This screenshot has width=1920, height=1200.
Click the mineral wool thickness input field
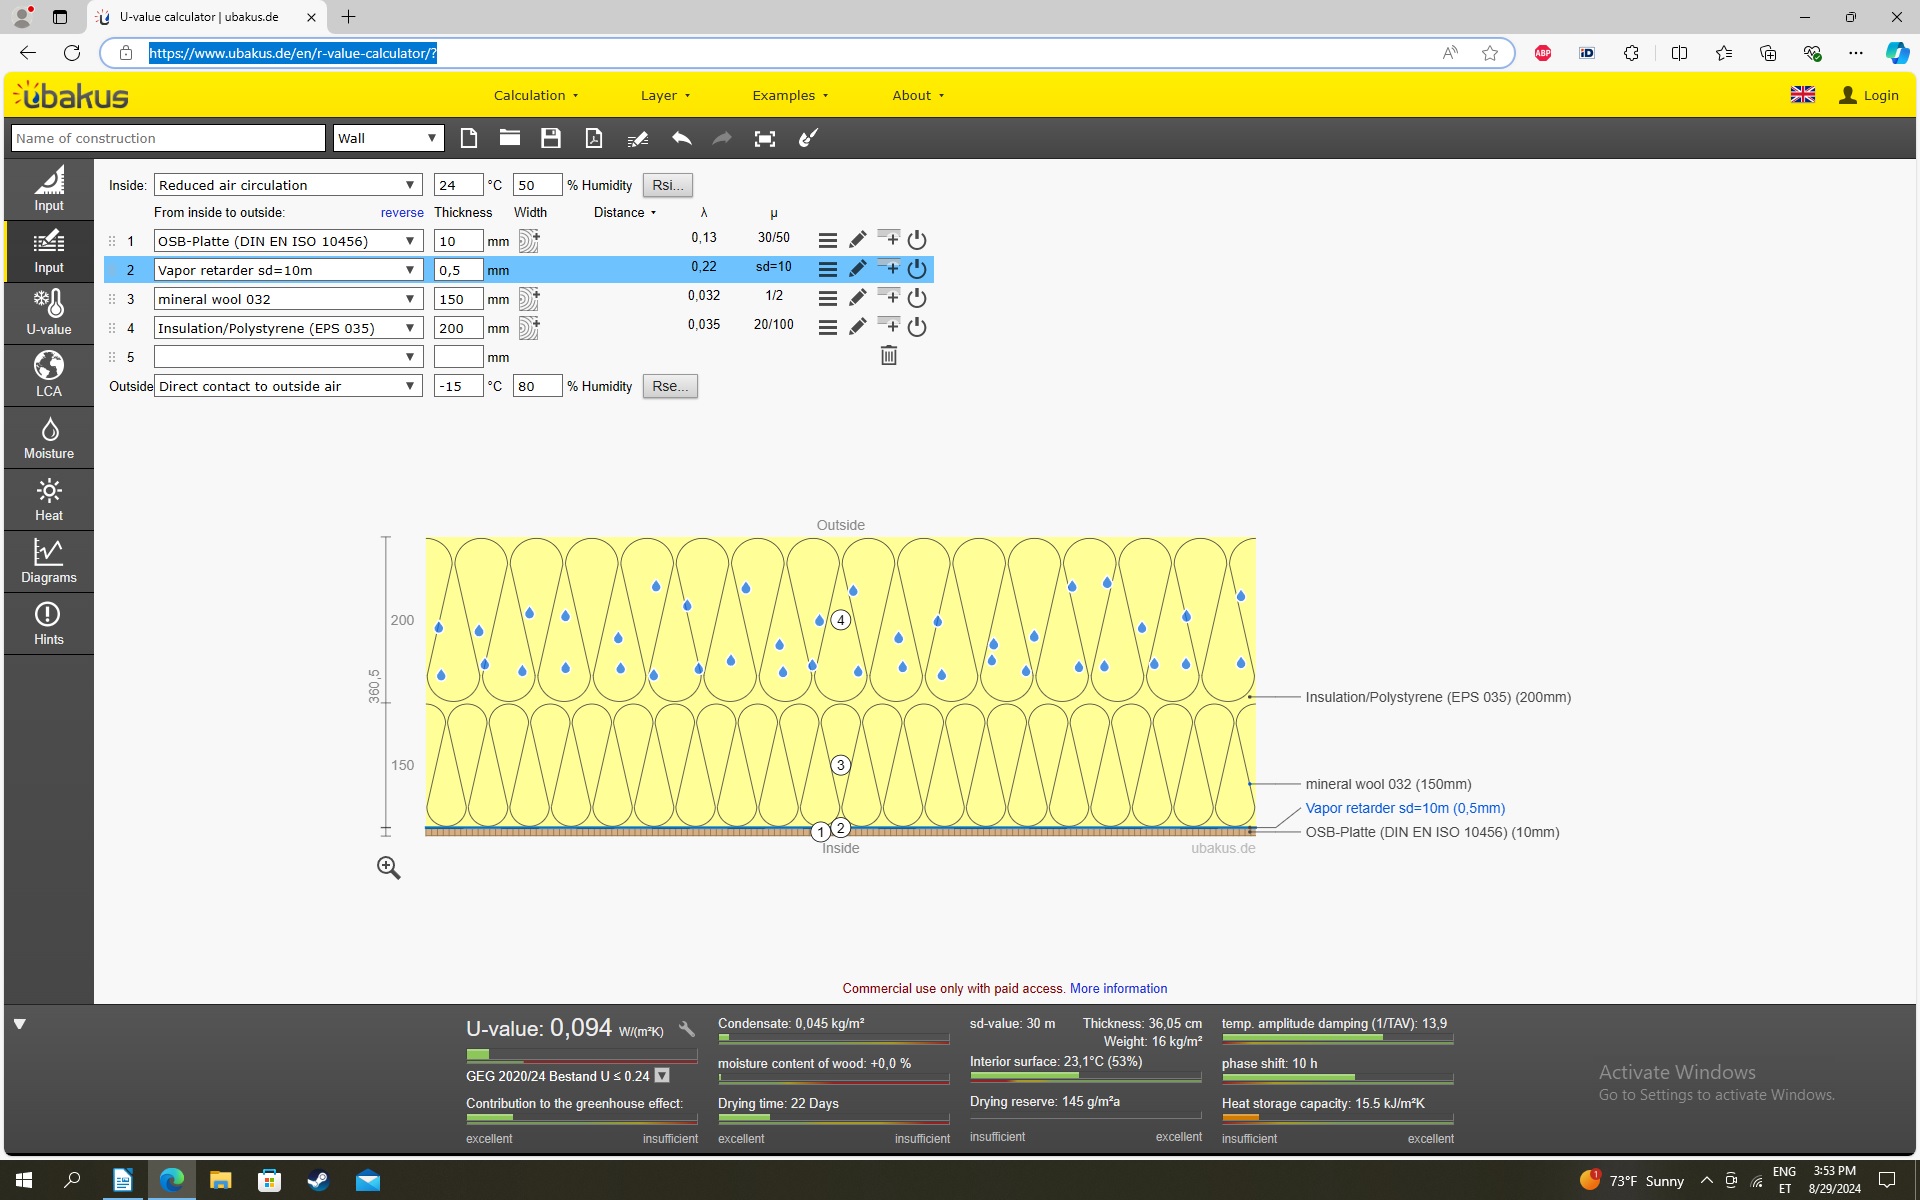click(458, 299)
